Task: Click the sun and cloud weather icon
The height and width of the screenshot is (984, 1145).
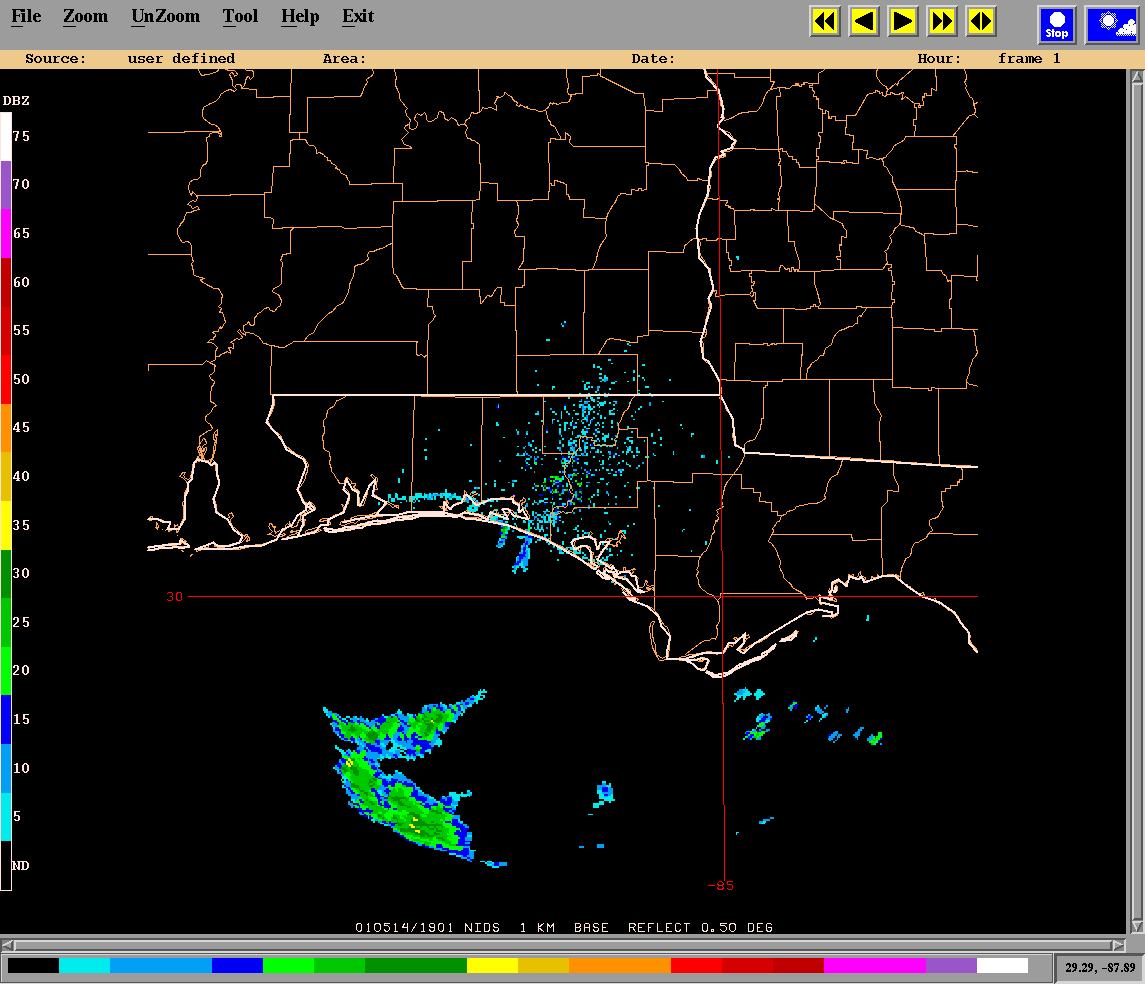Action: (x=1111, y=24)
